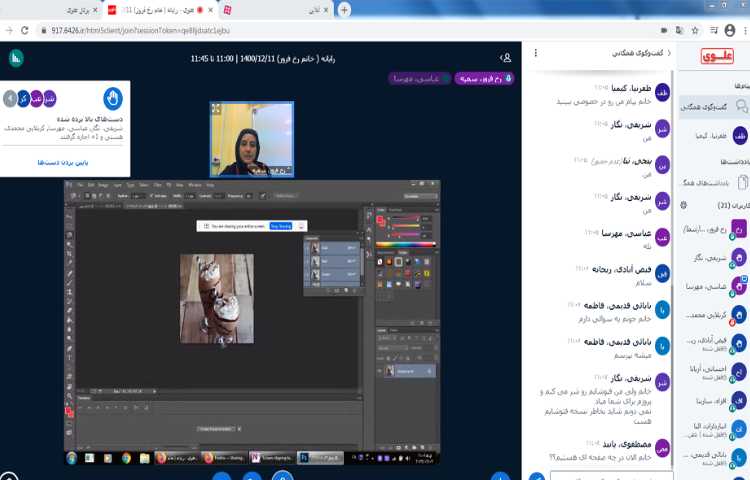Select the Background layer row in Layers panel
Viewport: 750px width, 480px height.
pos(407,371)
